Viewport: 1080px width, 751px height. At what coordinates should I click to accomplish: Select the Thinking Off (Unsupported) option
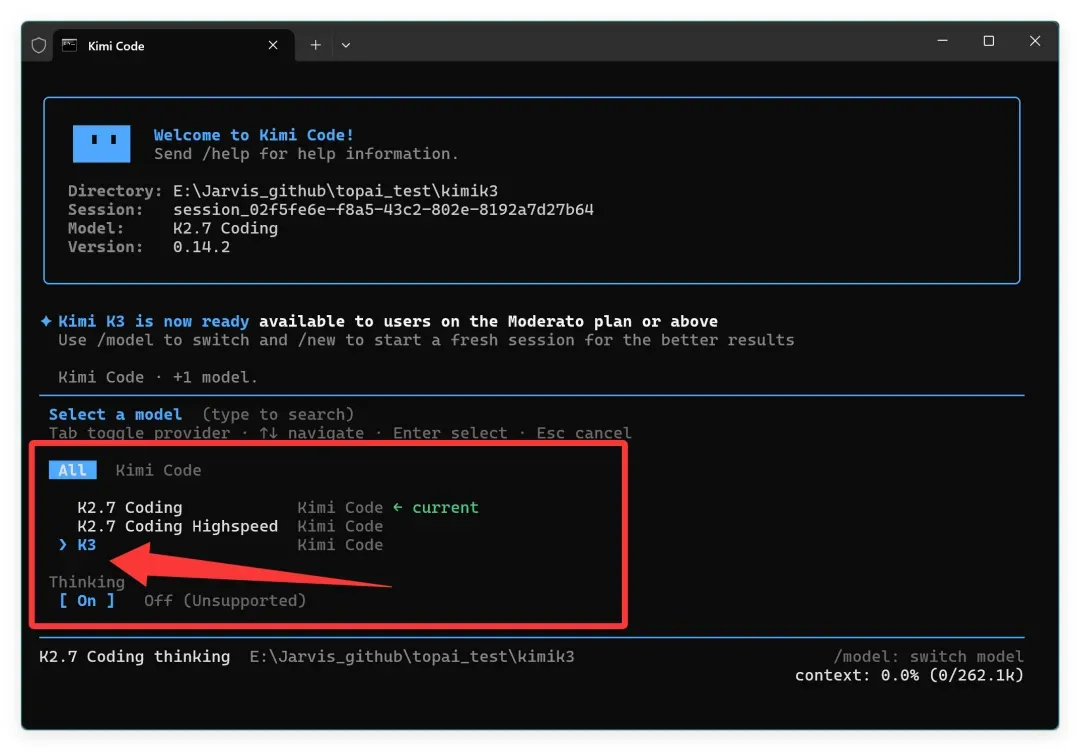coord(225,601)
